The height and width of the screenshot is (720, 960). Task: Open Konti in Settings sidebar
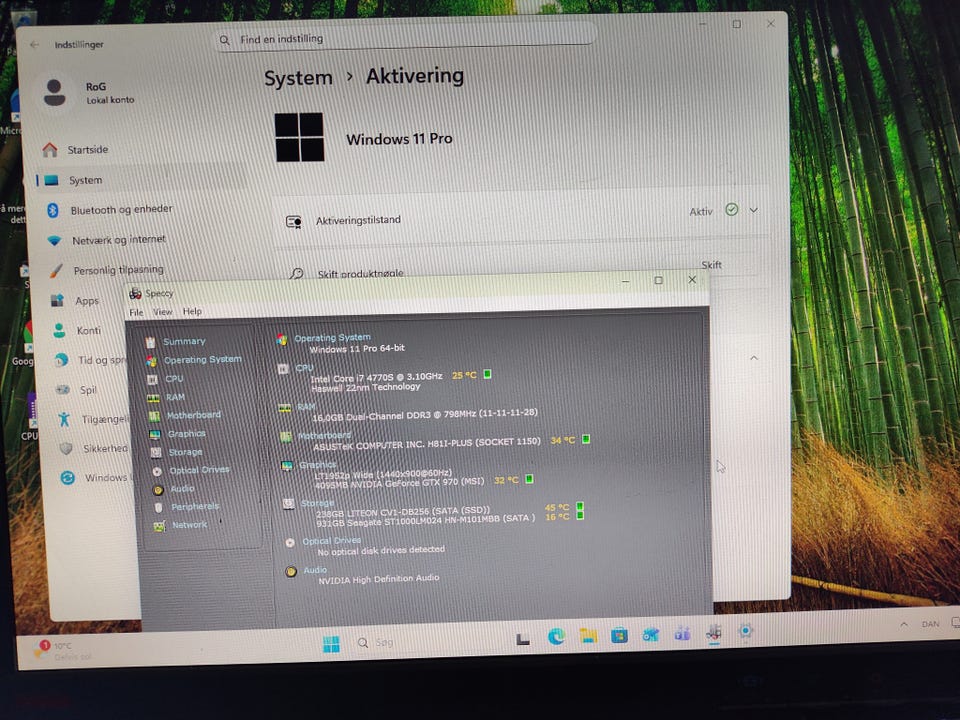click(x=87, y=331)
